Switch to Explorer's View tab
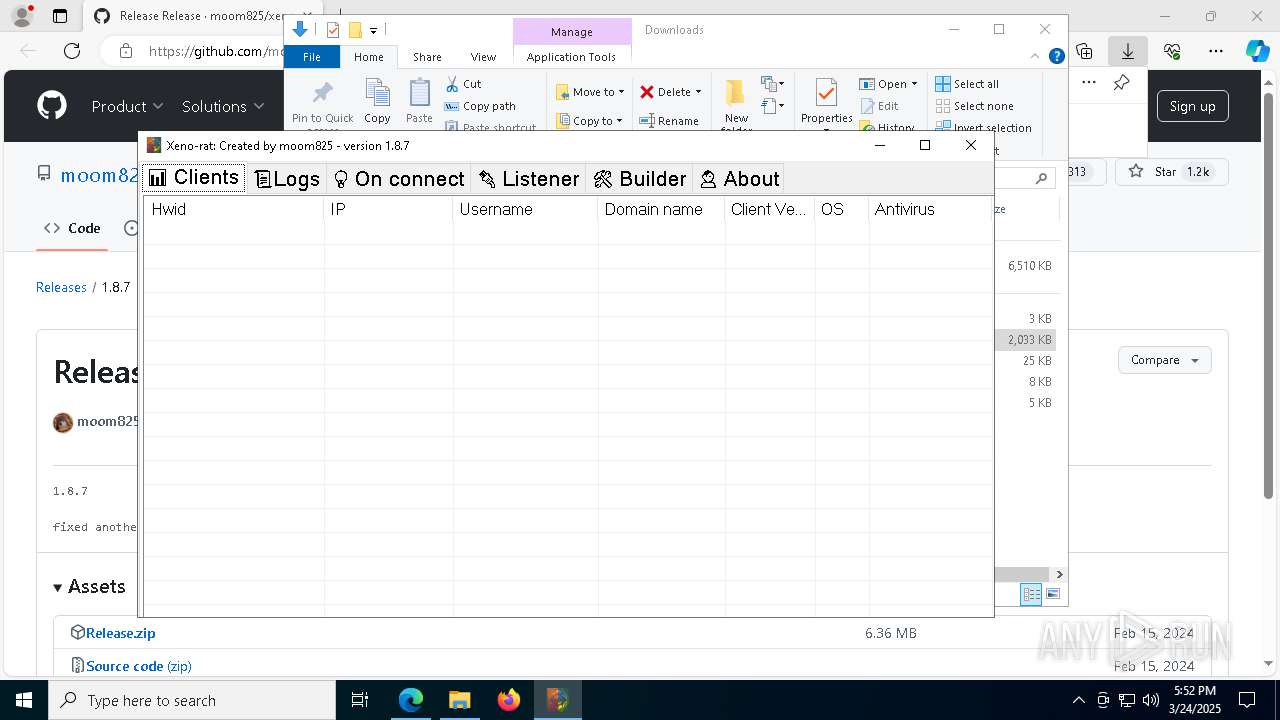This screenshot has width=1280, height=720. click(483, 57)
